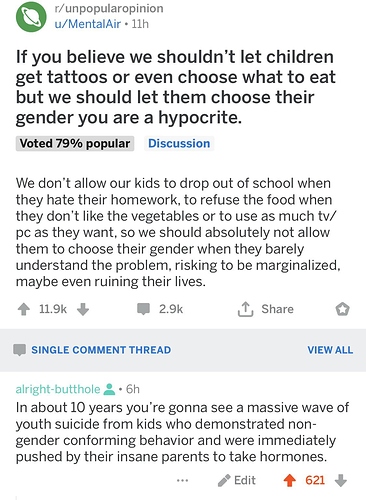Downvote the main post

(x=83, y=309)
